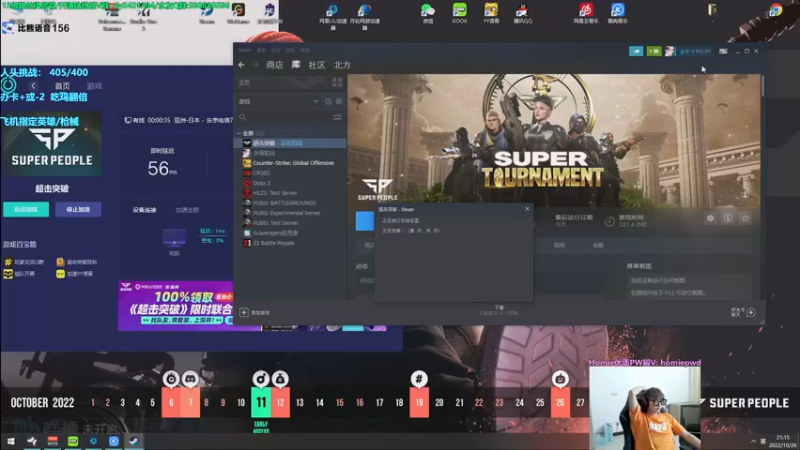Viewport: 800px width, 450px height.
Task: Open the Super People encyclopedia icon in toolbox
Action: (61, 262)
